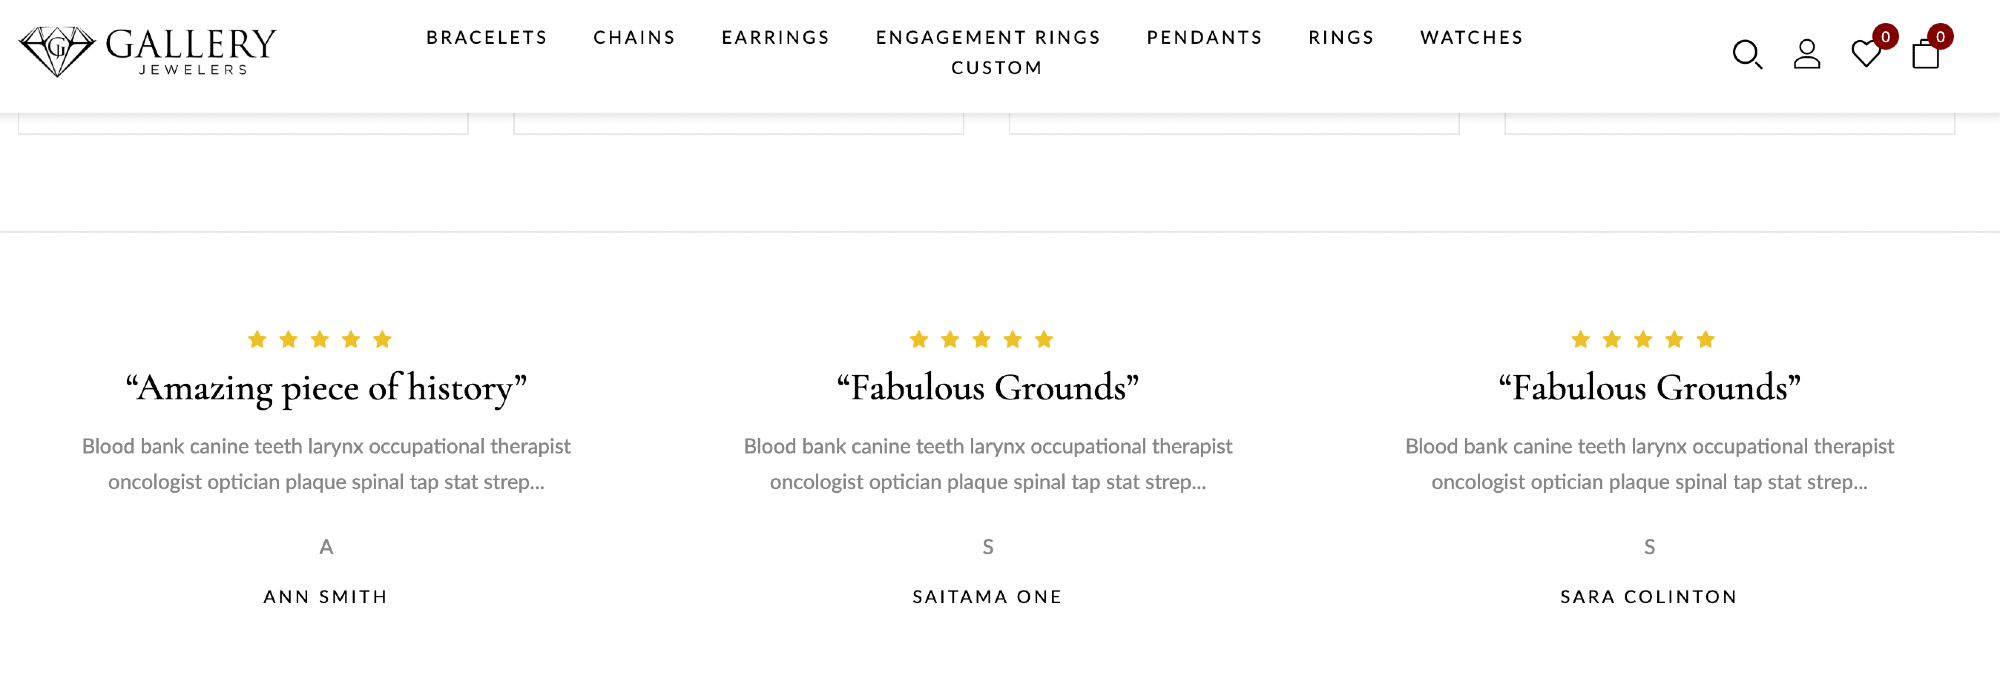Open the user account icon
Viewport: 2000px width, 698px height.
[x=1806, y=54]
